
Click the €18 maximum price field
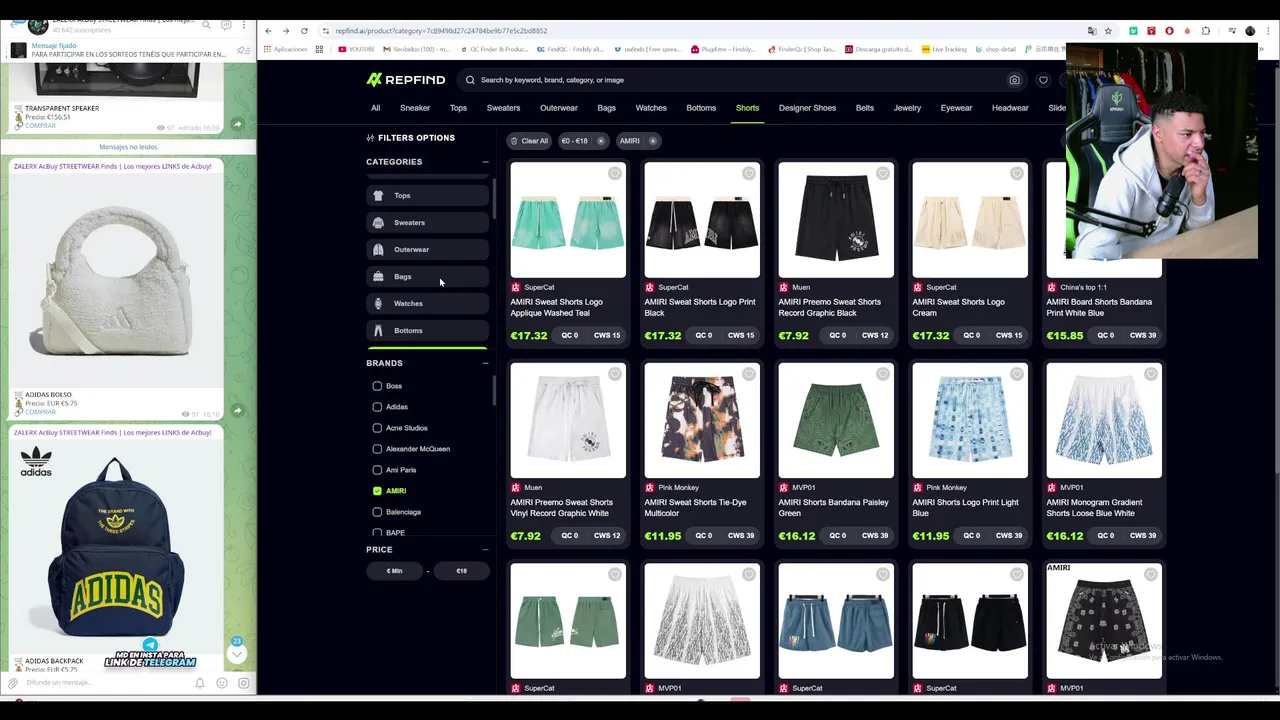(x=461, y=571)
